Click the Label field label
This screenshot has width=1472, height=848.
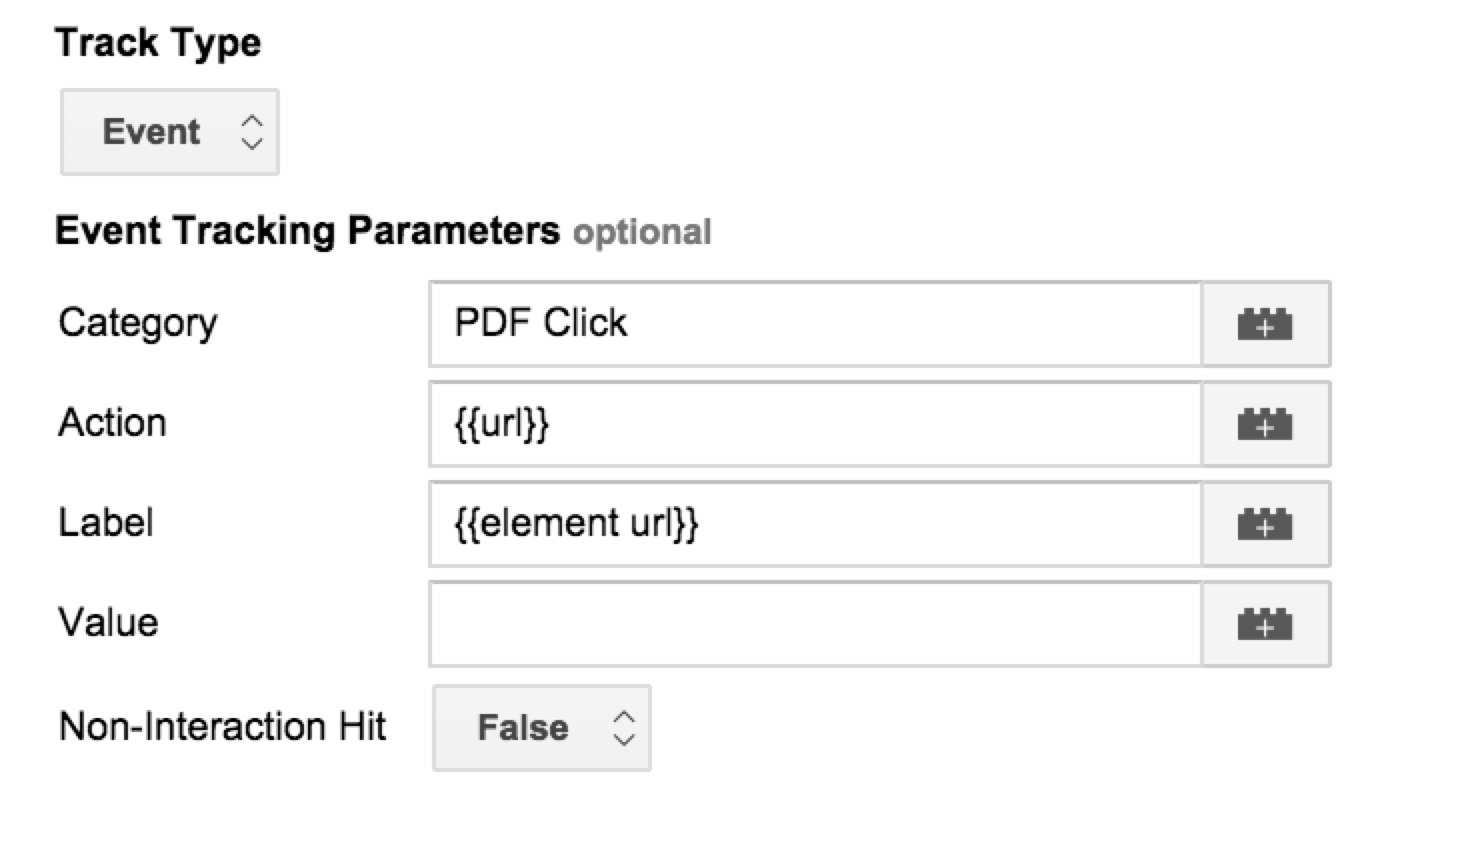coord(106,523)
